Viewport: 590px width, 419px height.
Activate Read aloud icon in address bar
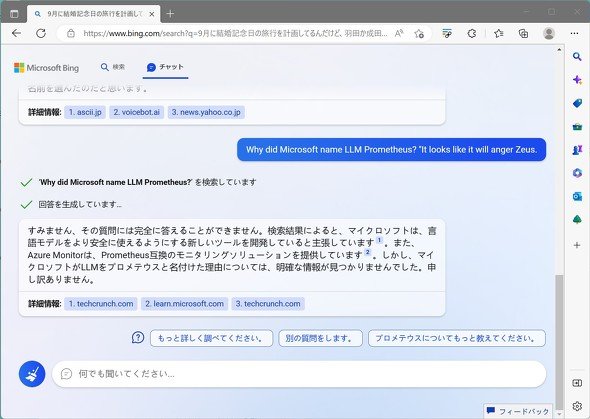coord(398,33)
